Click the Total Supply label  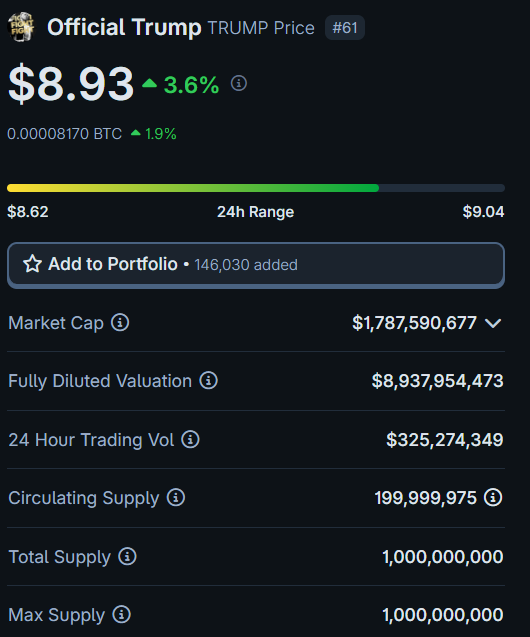[59, 557]
